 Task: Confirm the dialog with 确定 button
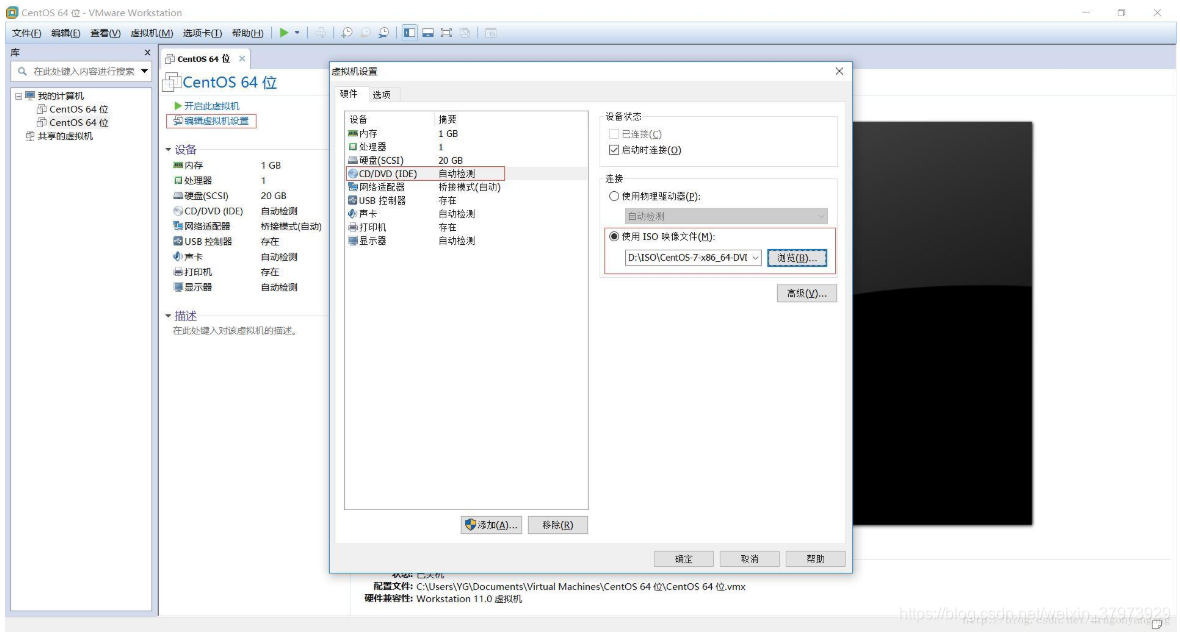(683, 559)
